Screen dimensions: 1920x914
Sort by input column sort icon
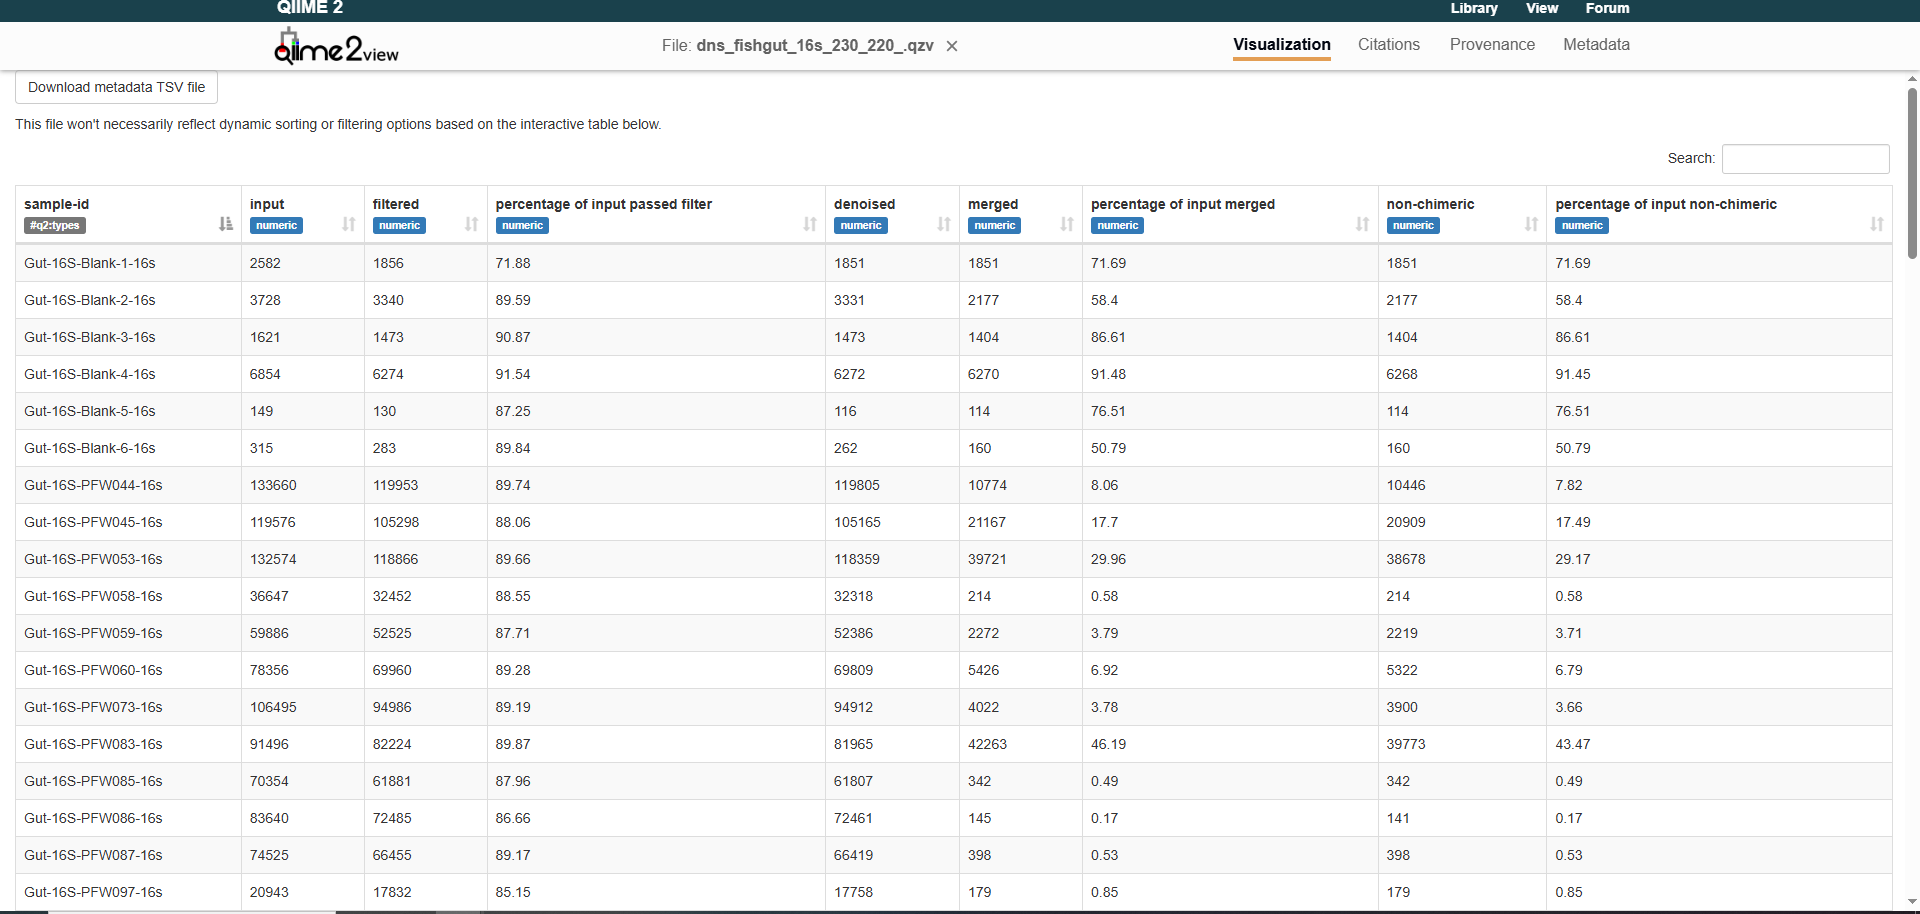tap(348, 224)
